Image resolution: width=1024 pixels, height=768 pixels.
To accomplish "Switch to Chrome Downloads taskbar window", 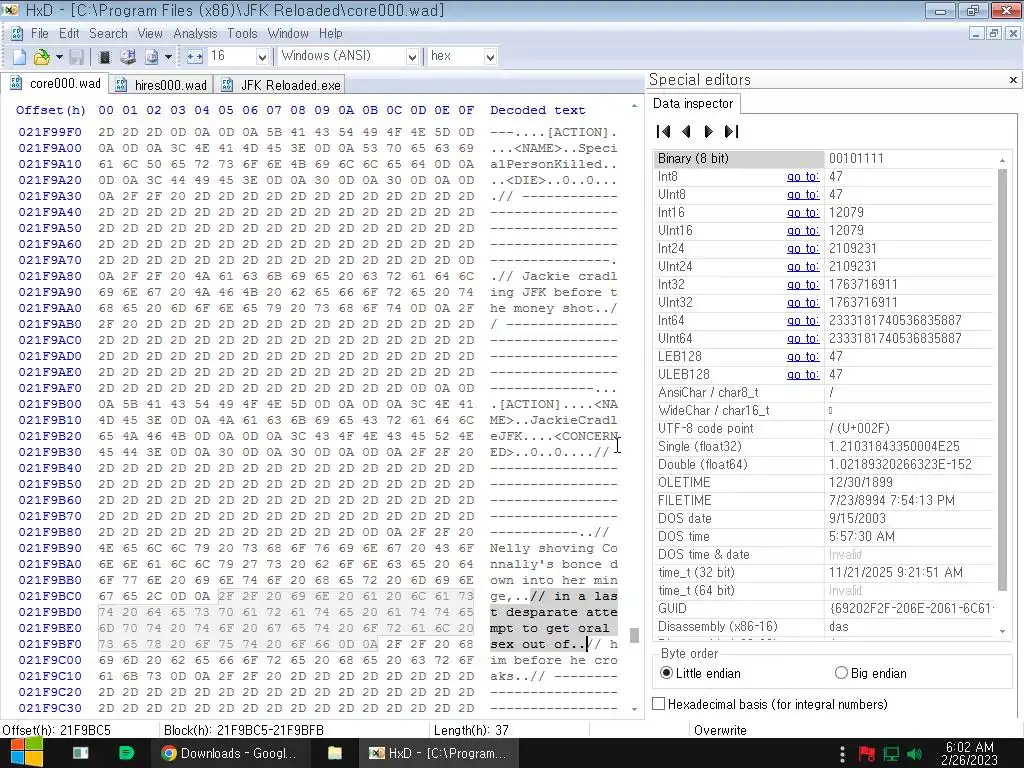I will (229, 753).
